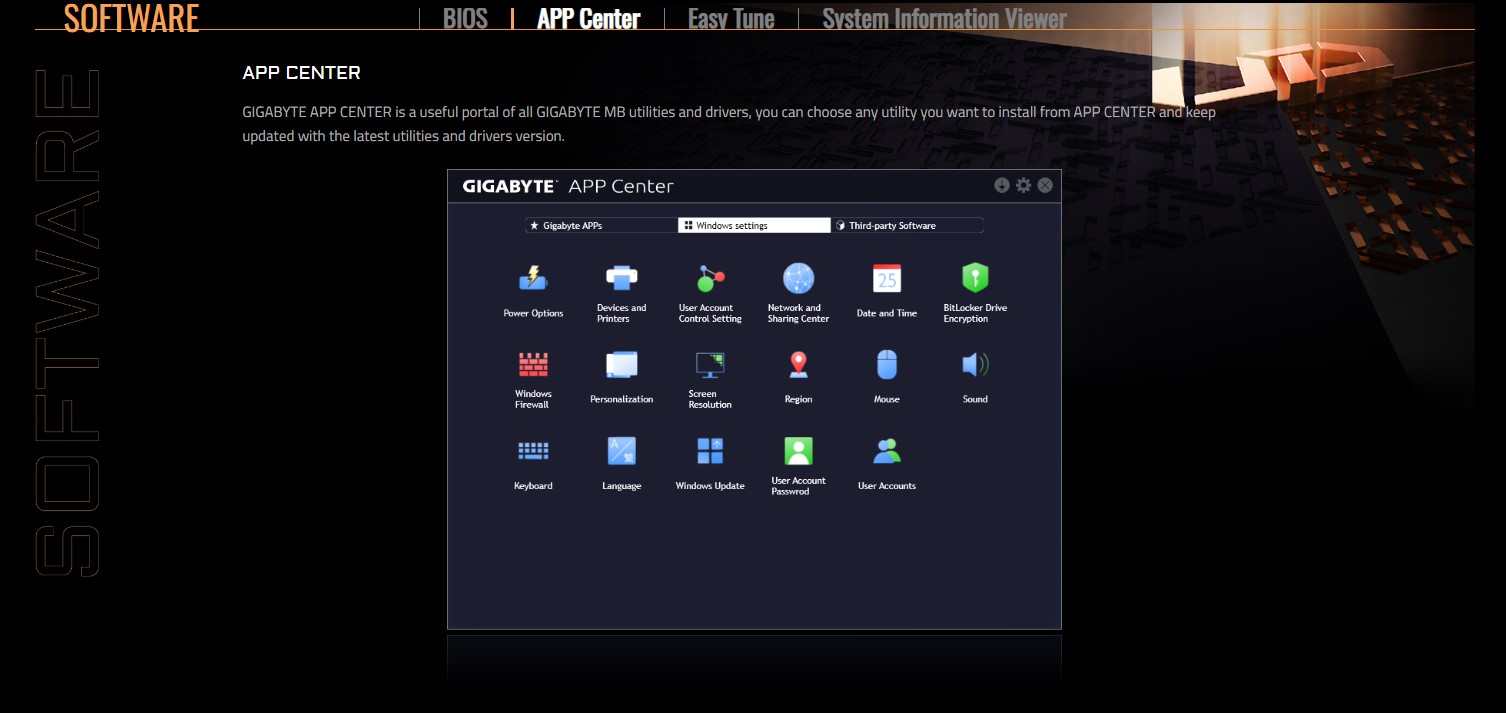Close the APP Center window

[1045, 185]
